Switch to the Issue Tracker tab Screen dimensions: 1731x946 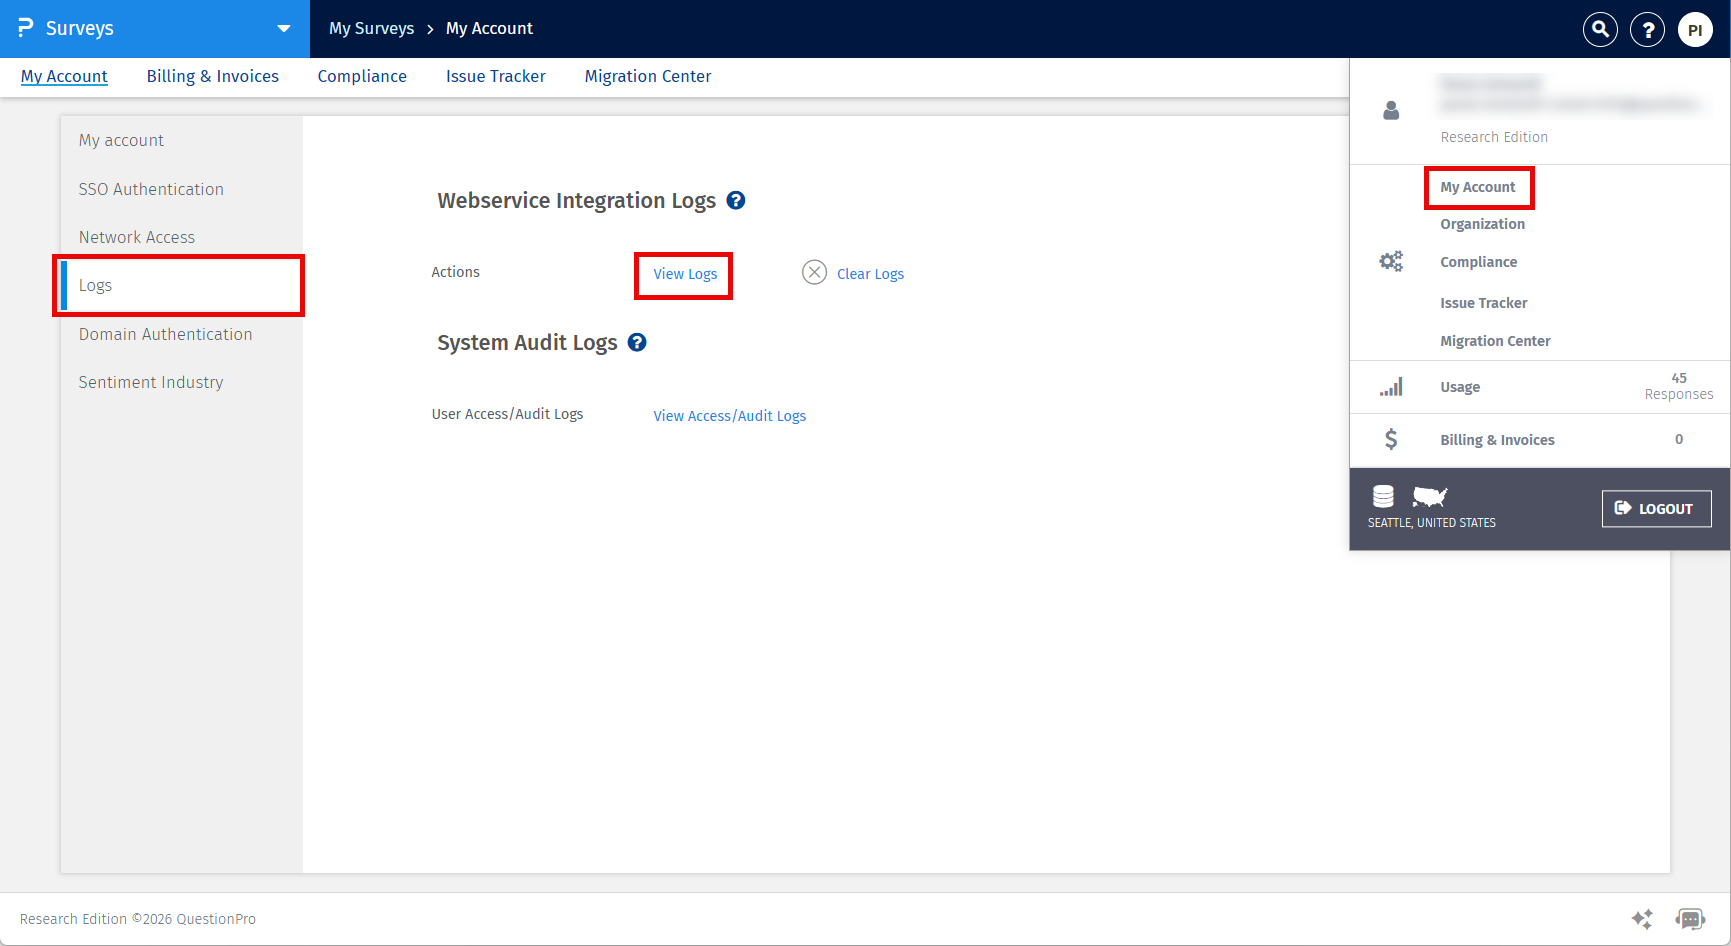(495, 76)
